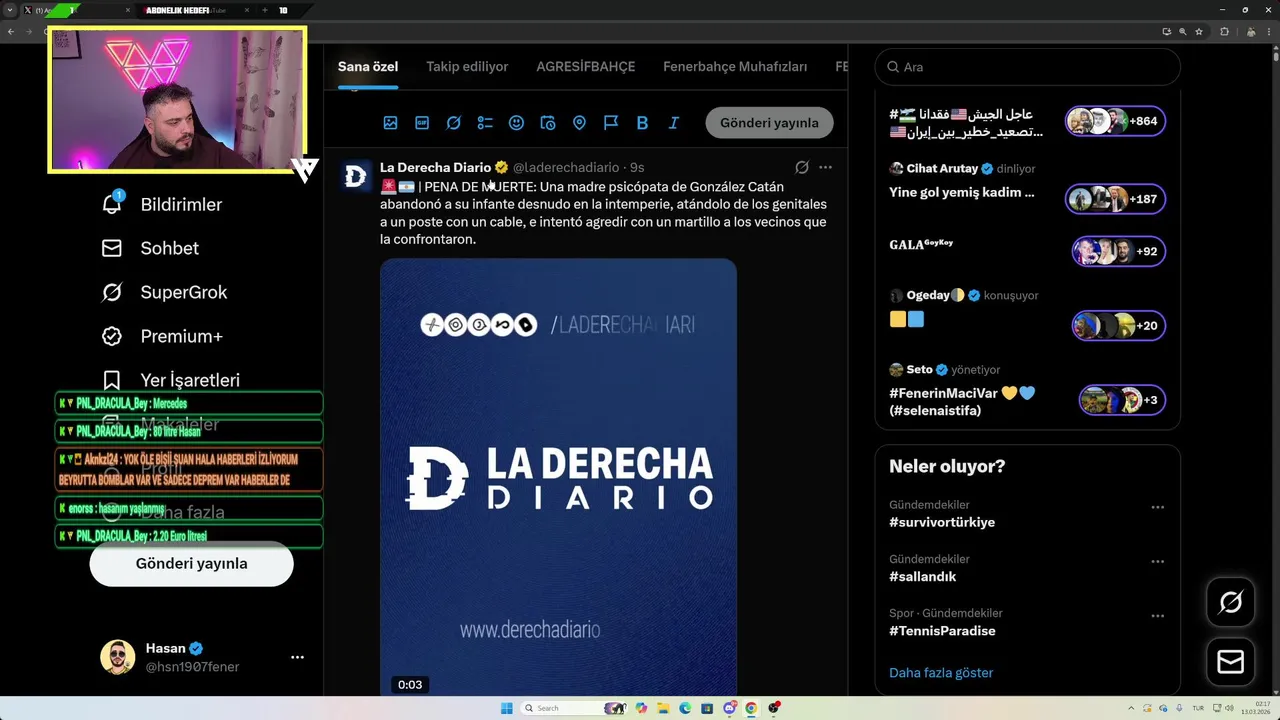Play the La Derecha Diario video
Image resolution: width=1280 pixels, height=720 pixels.
pyautogui.click(x=558, y=478)
